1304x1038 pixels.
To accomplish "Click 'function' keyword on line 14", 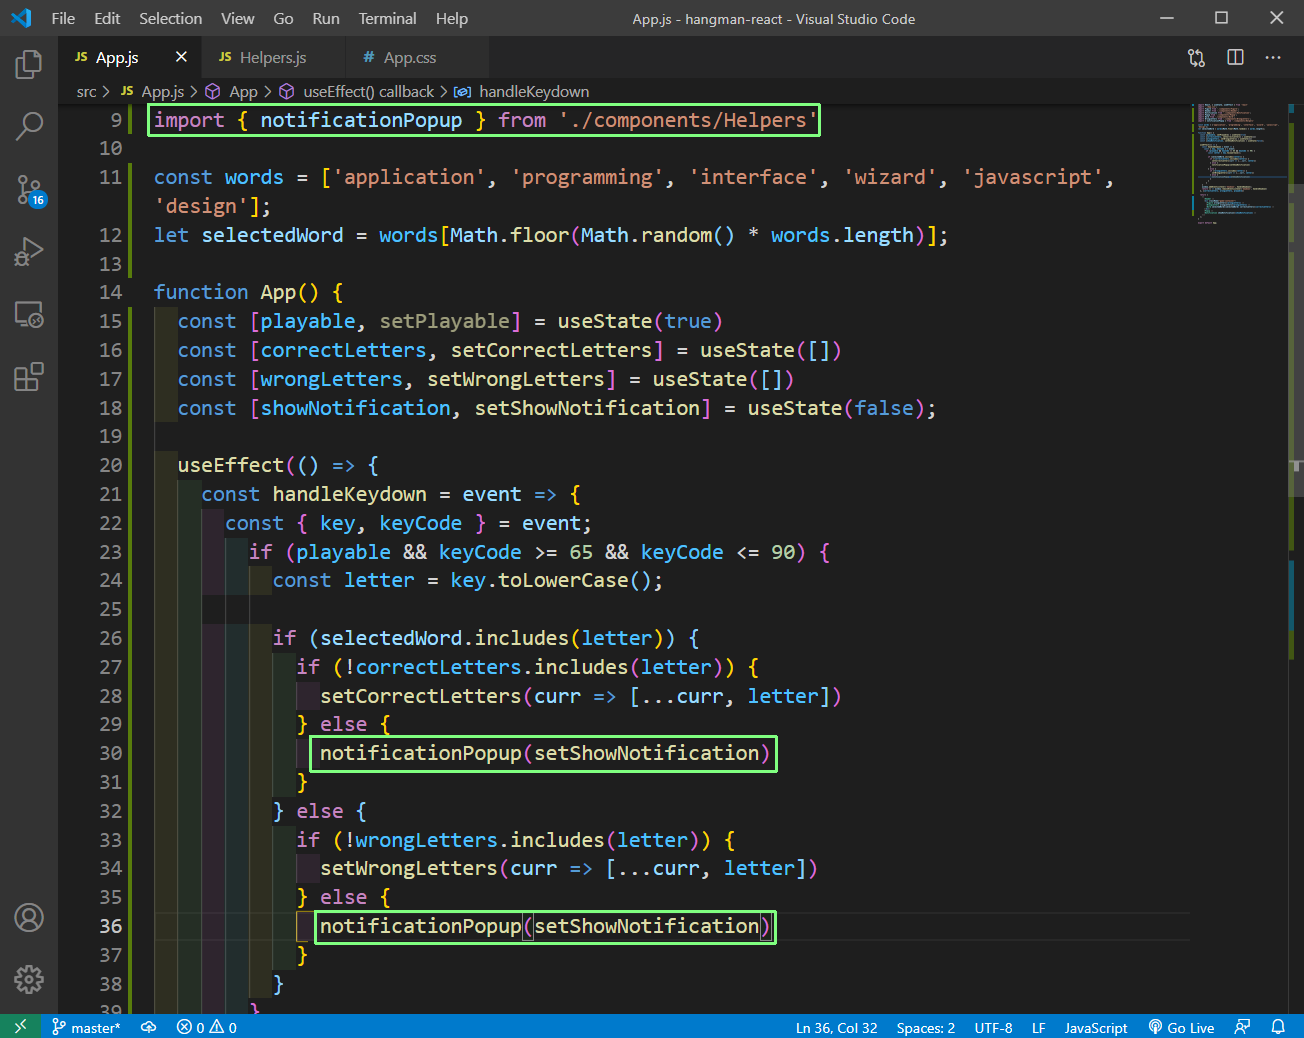I will click(201, 292).
